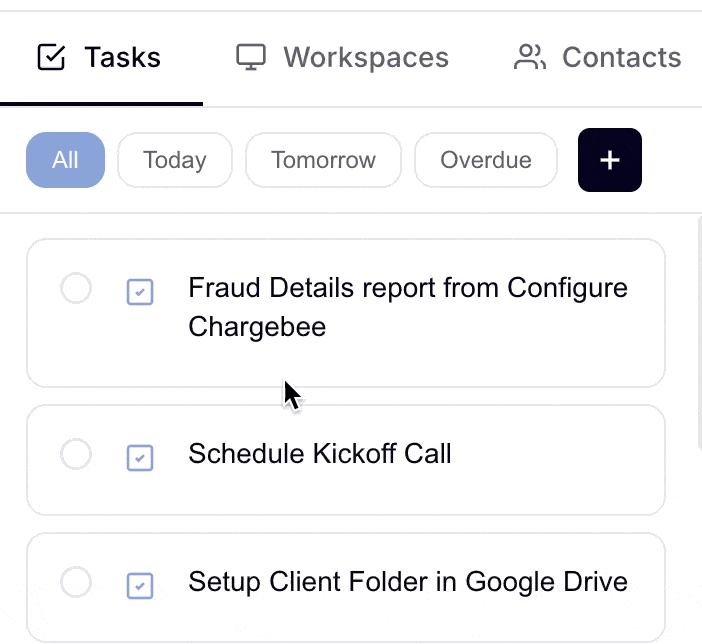Click task-type icon beside Schedule Kickoff Call
702x644 pixels.
[x=140, y=458]
